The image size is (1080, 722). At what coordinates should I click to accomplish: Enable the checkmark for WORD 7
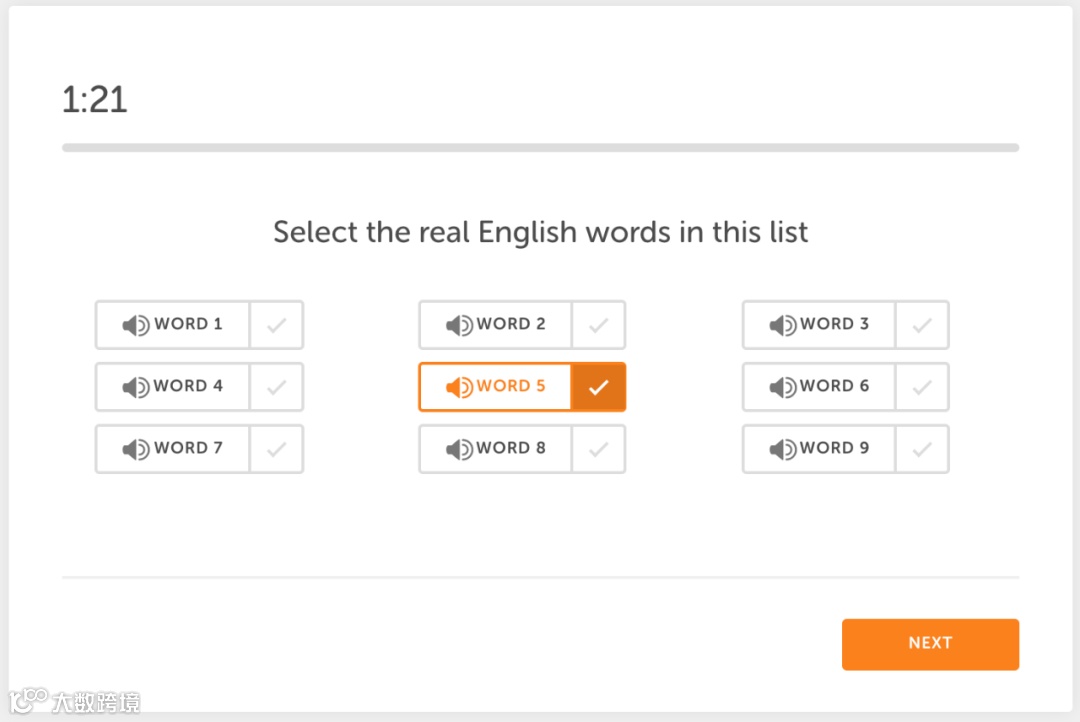tap(276, 449)
